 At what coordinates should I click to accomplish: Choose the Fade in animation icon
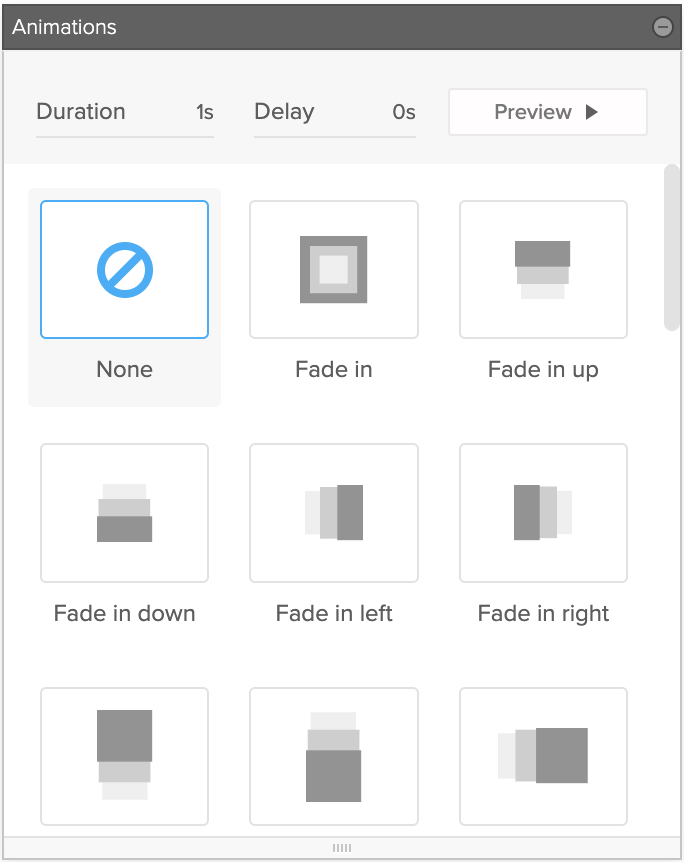[333, 270]
